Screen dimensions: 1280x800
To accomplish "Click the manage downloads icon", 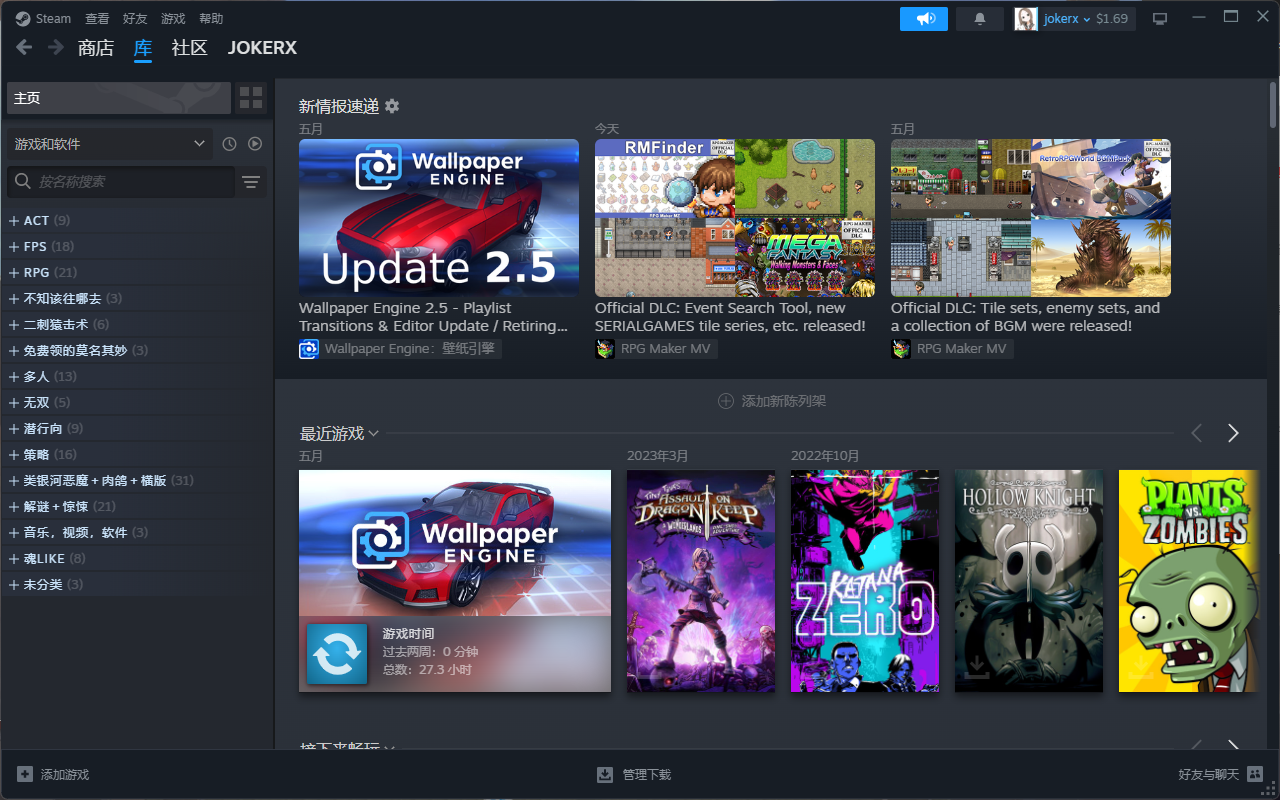I will click(605, 774).
